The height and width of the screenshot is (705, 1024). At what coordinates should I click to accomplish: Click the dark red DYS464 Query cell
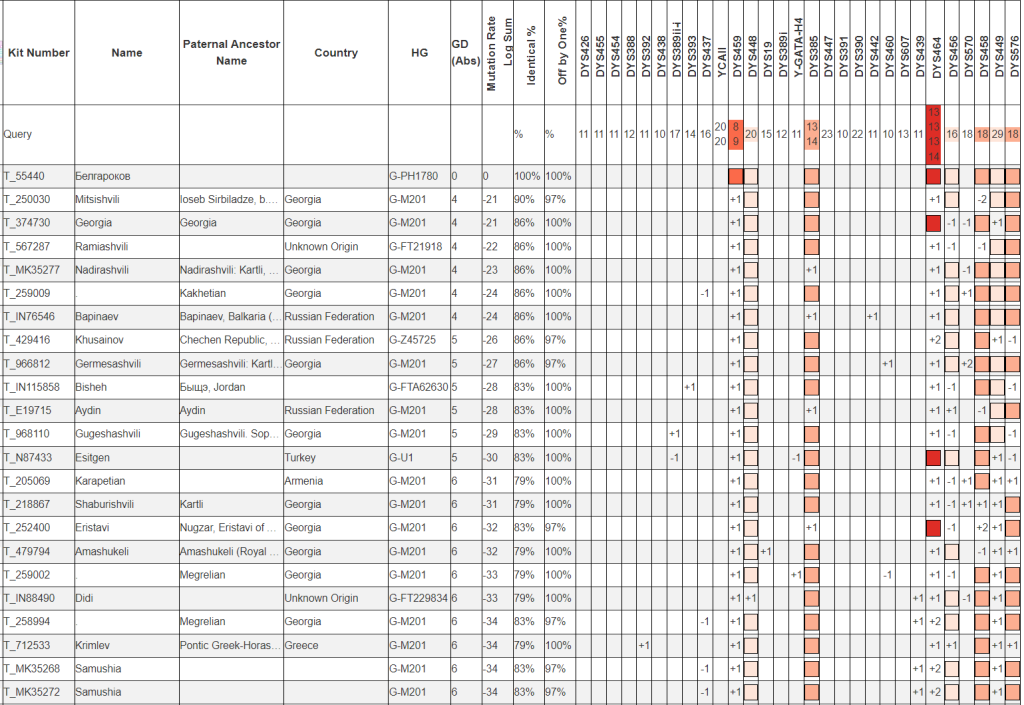tap(933, 134)
